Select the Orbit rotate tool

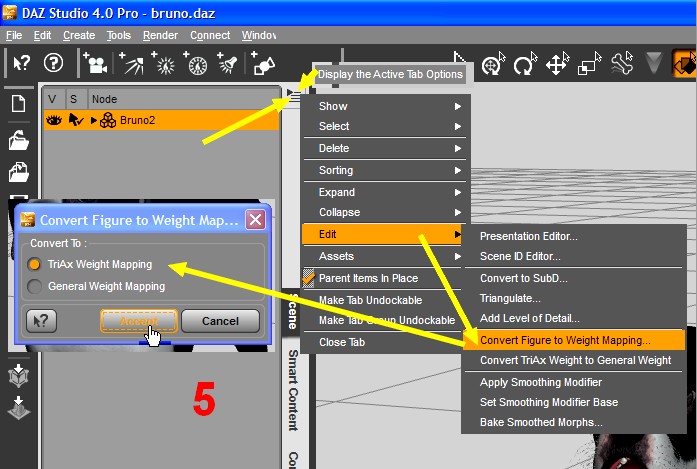525,64
